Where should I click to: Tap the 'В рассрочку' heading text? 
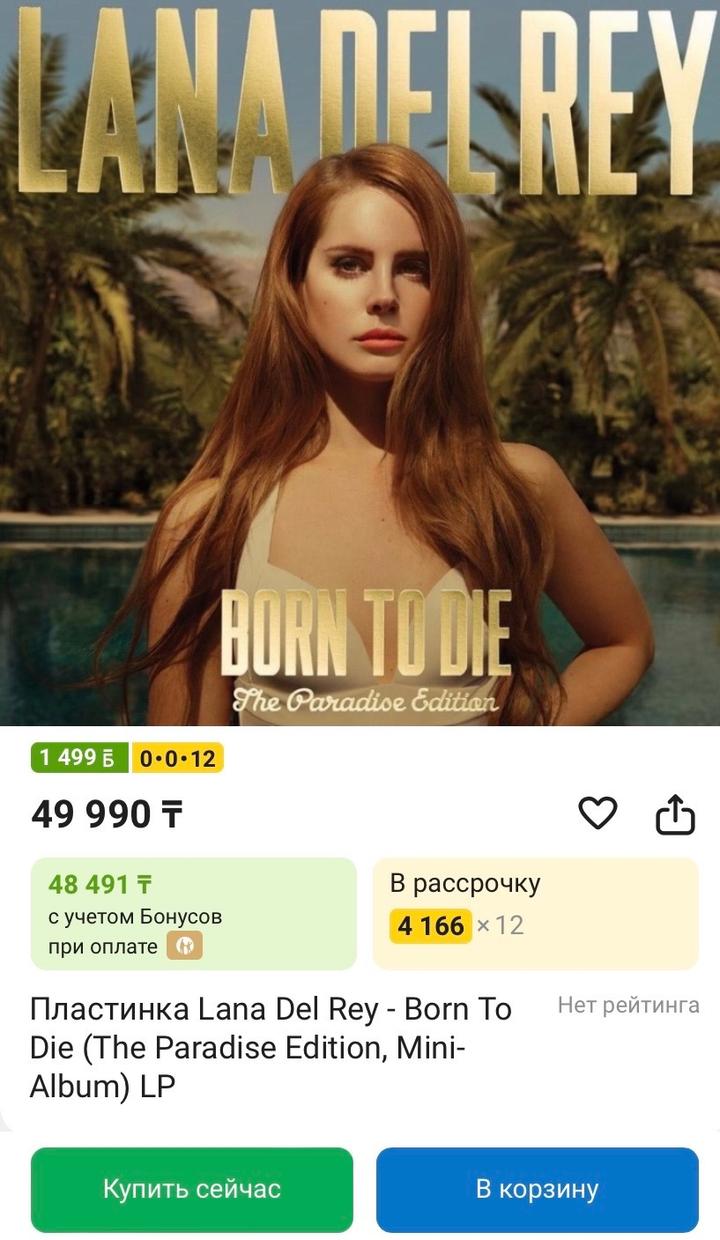click(x=465, y=883)
